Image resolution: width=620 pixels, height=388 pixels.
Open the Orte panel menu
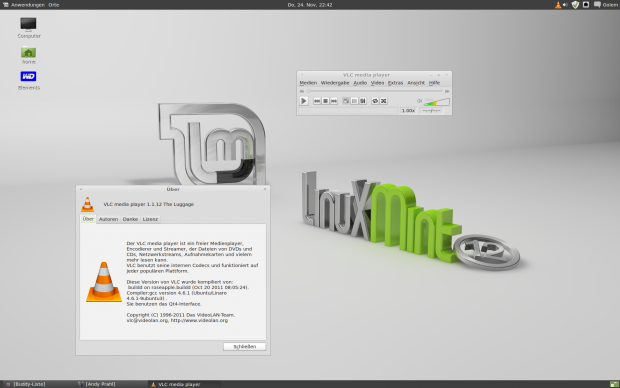pos(54,5)
